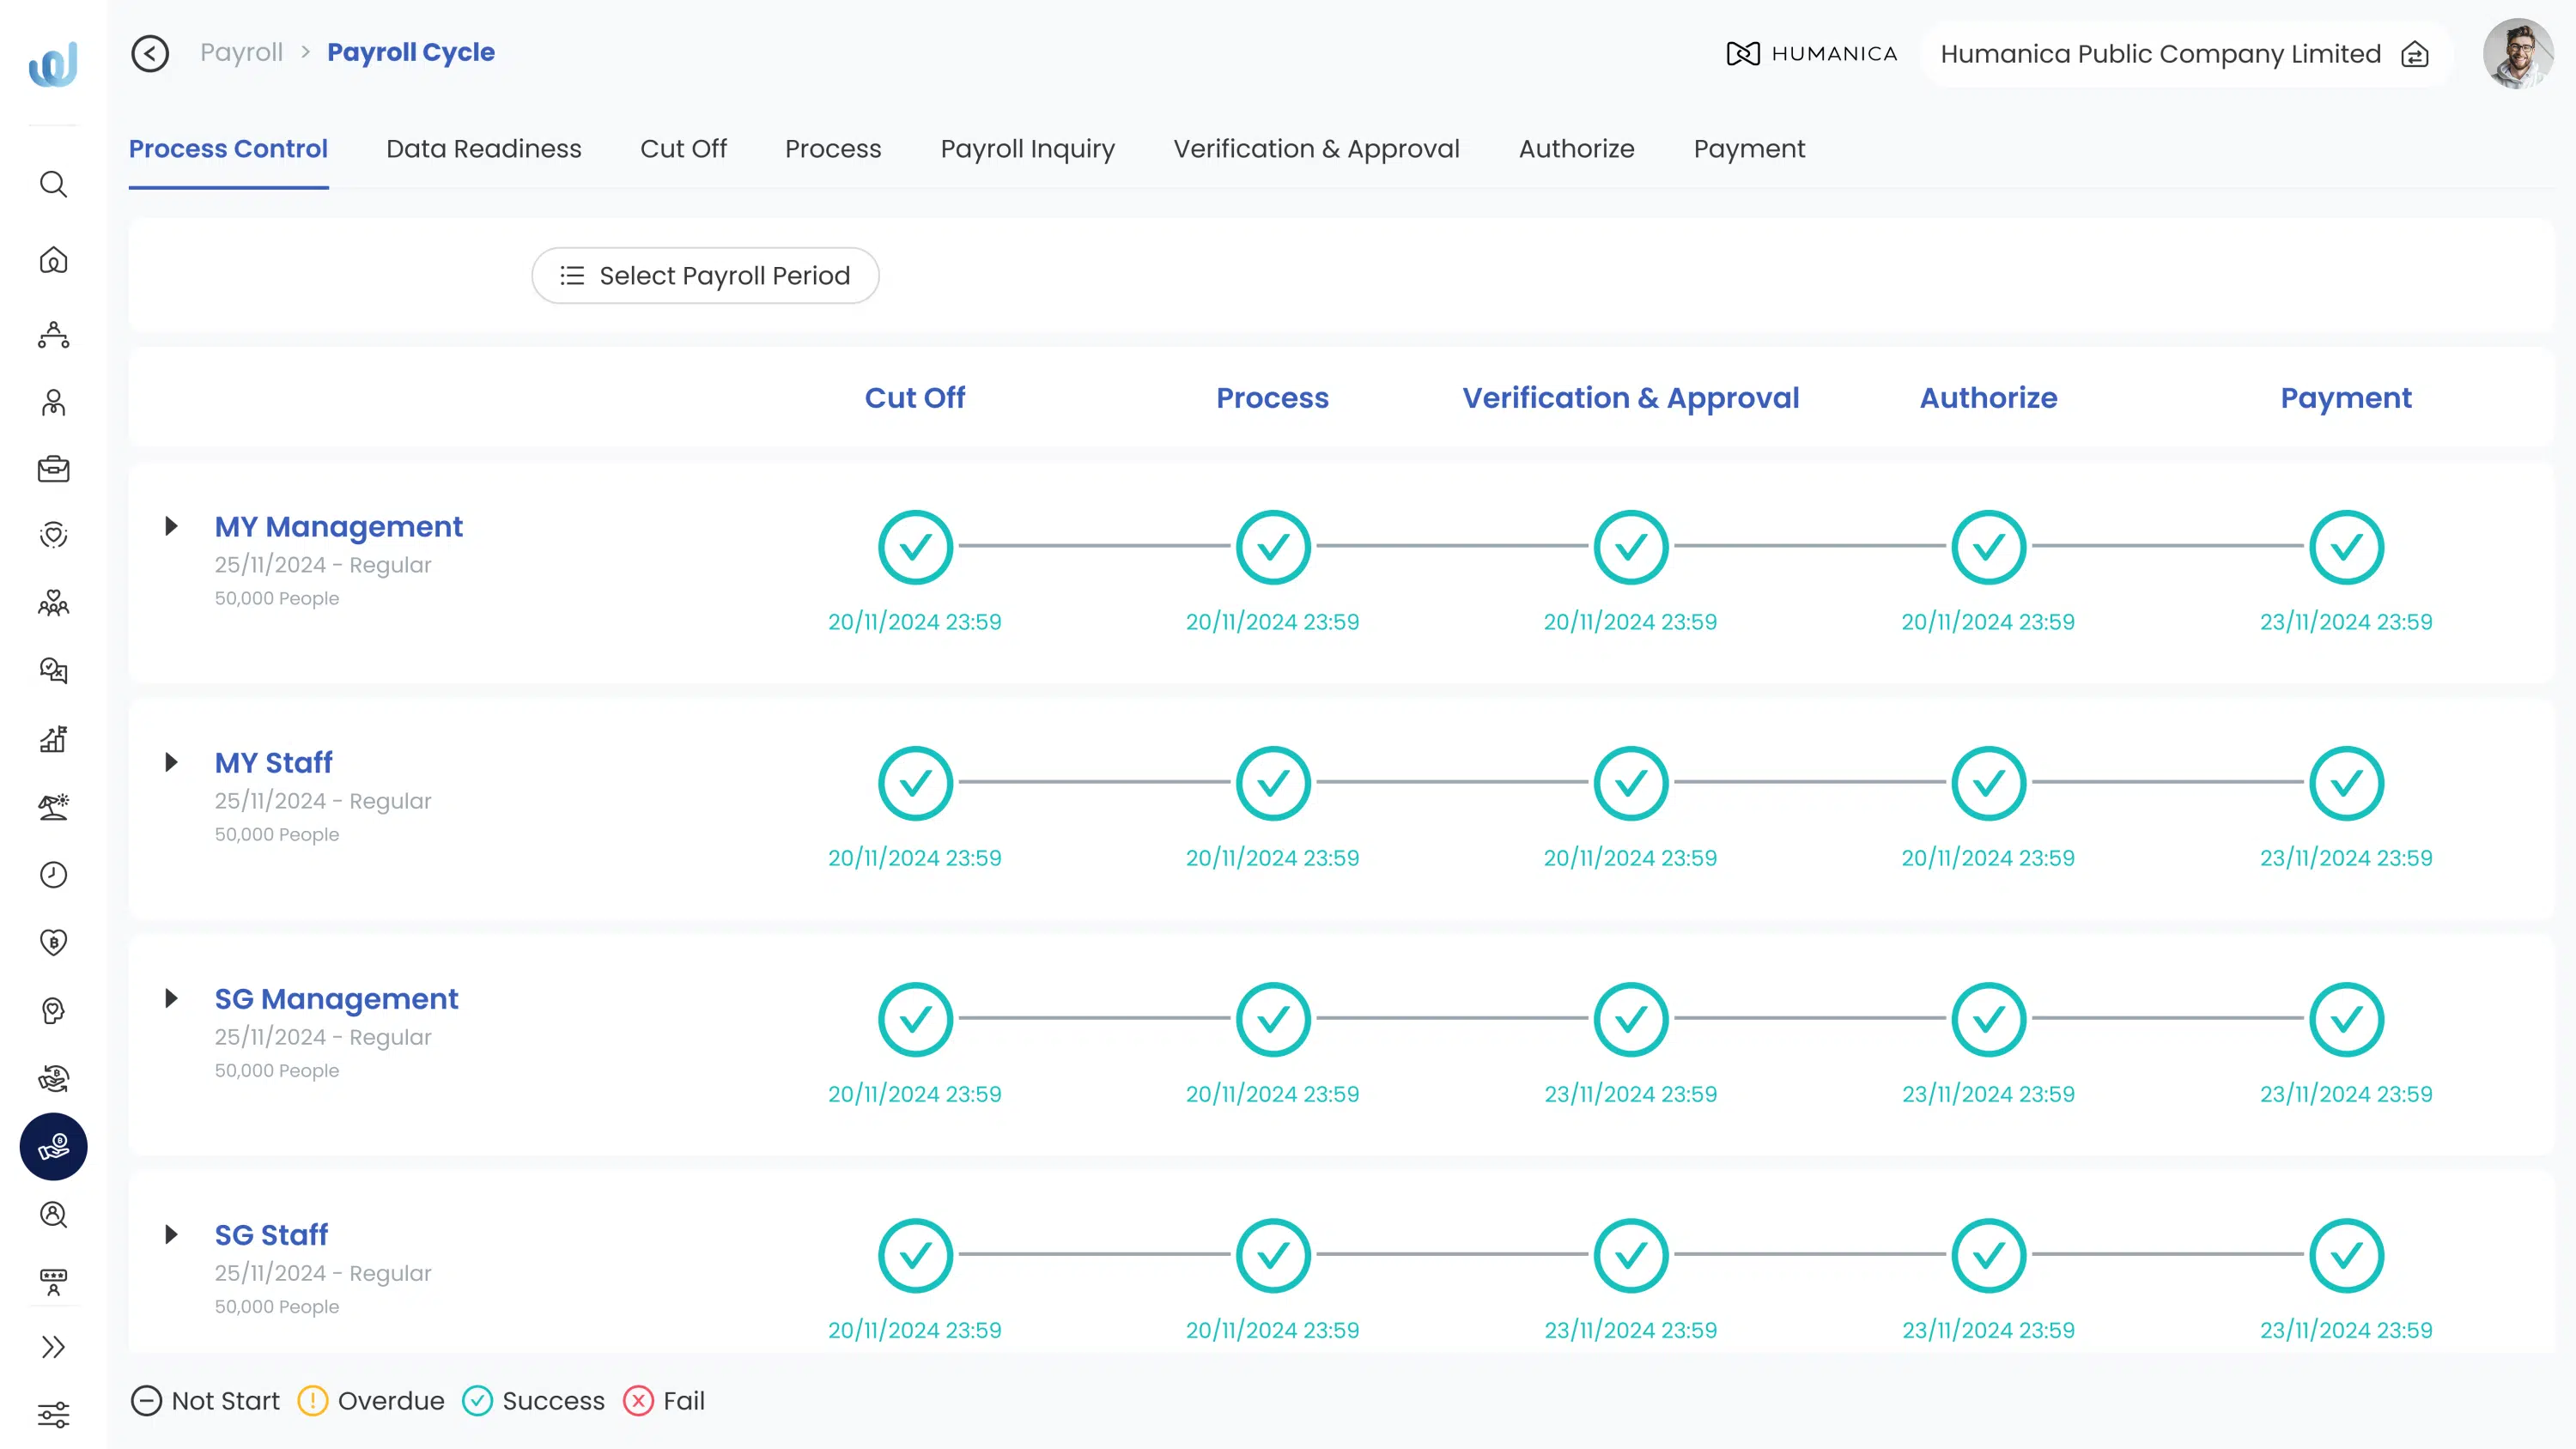2576x1449 pixels.
Task: Click the Success status check for MY Management Payment
Action: 2346,546
